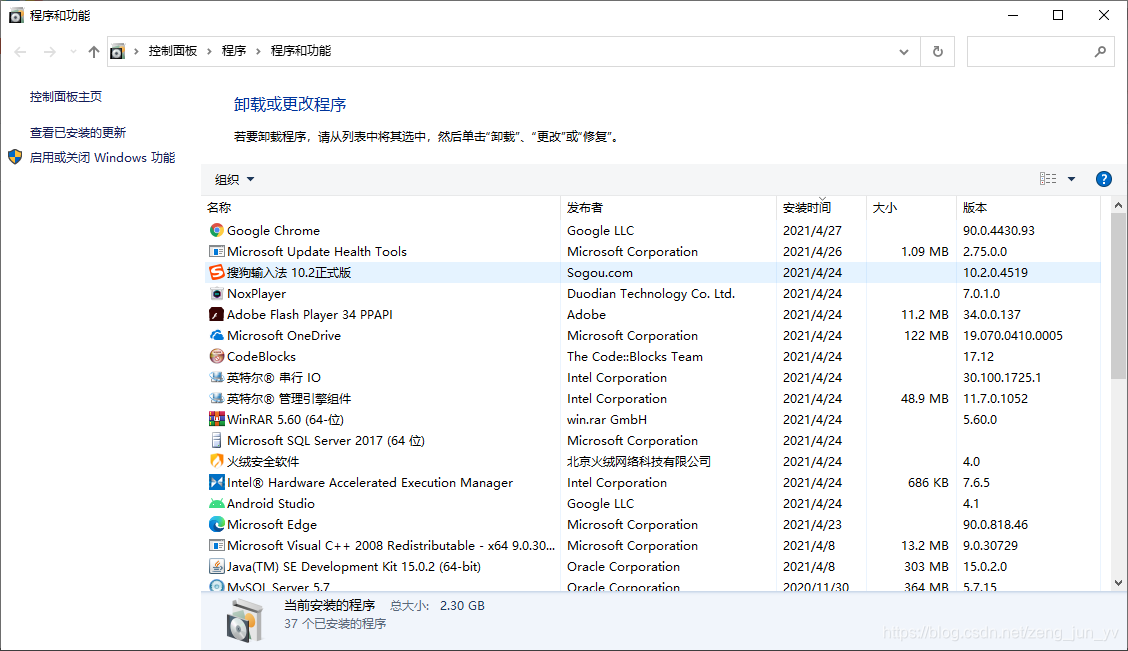Select the MySQL Server 5.7 row
1128x651 pixels.
tap(651, 586)
